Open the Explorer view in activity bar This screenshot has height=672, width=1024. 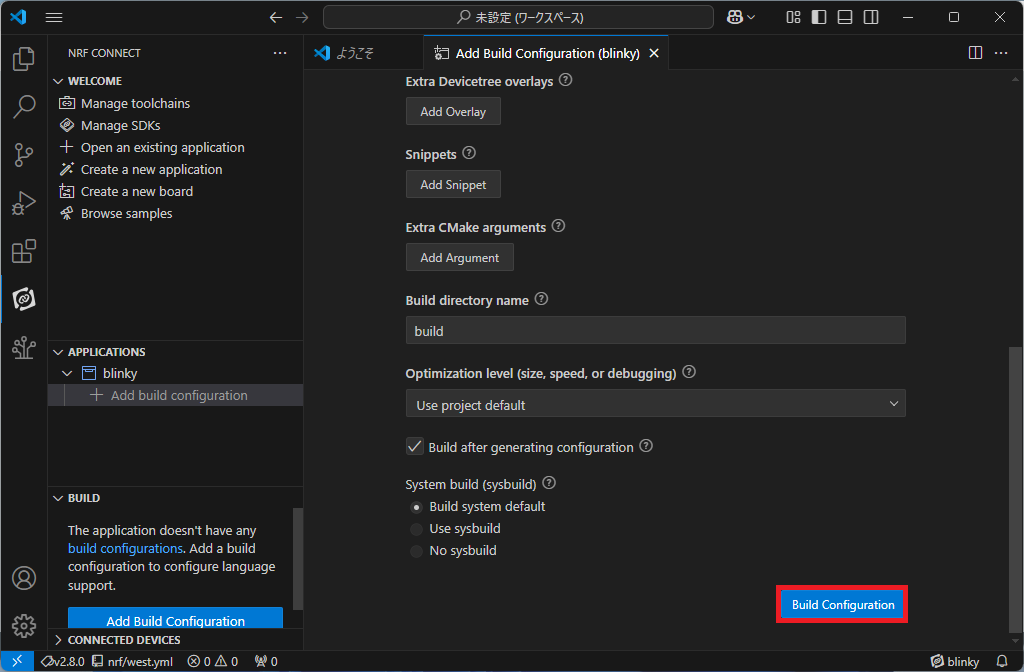tap(24, 59)
